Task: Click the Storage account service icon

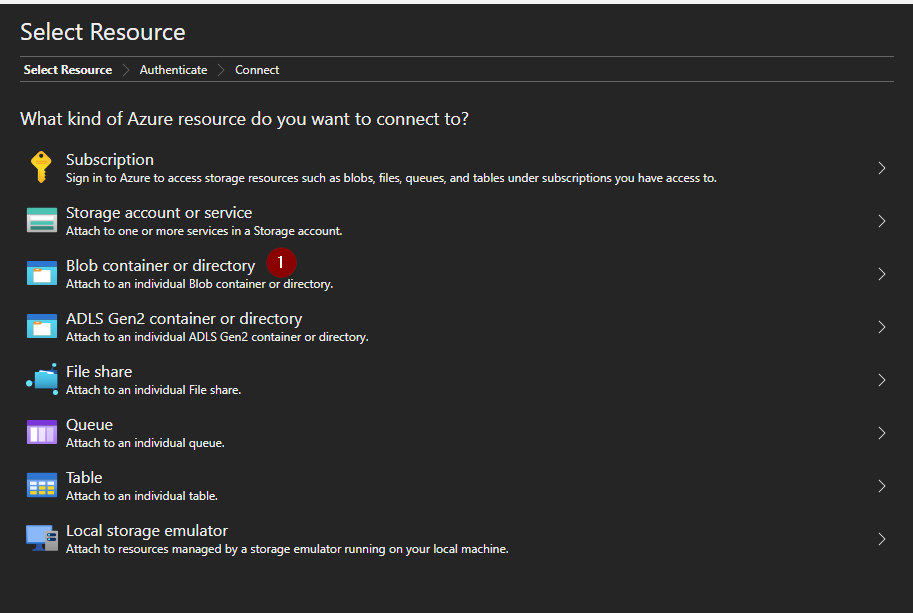Action: click(x=41, y=219)
